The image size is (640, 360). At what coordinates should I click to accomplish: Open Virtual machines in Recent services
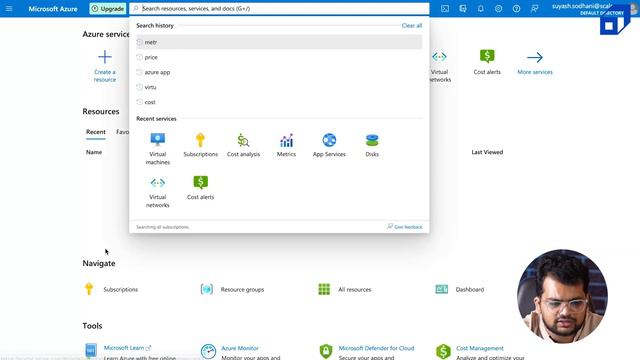[x=158, y=149]
